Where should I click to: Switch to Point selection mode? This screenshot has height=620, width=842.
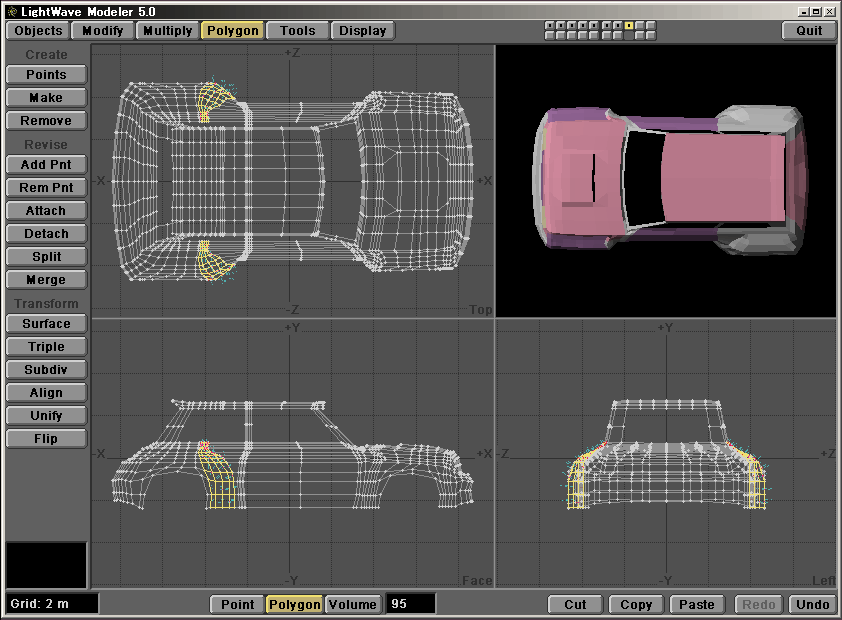point(237,604)
